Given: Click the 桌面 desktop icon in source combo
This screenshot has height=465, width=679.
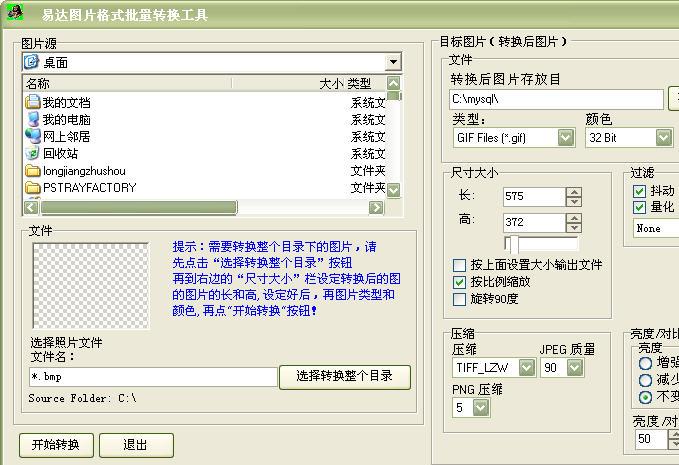Looking at the screenshot, I should pyautogui.click(x=31, y=62).
